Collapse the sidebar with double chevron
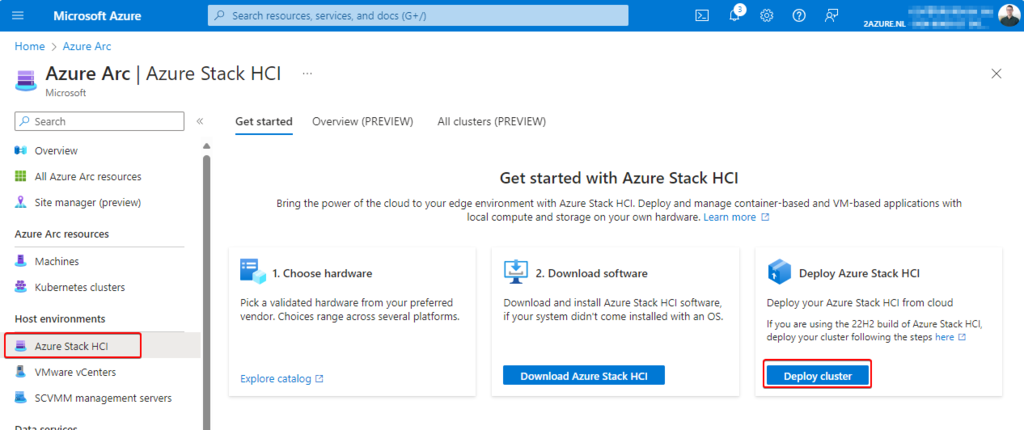This screenshot has height=430, width=1024. coord(200,121)
